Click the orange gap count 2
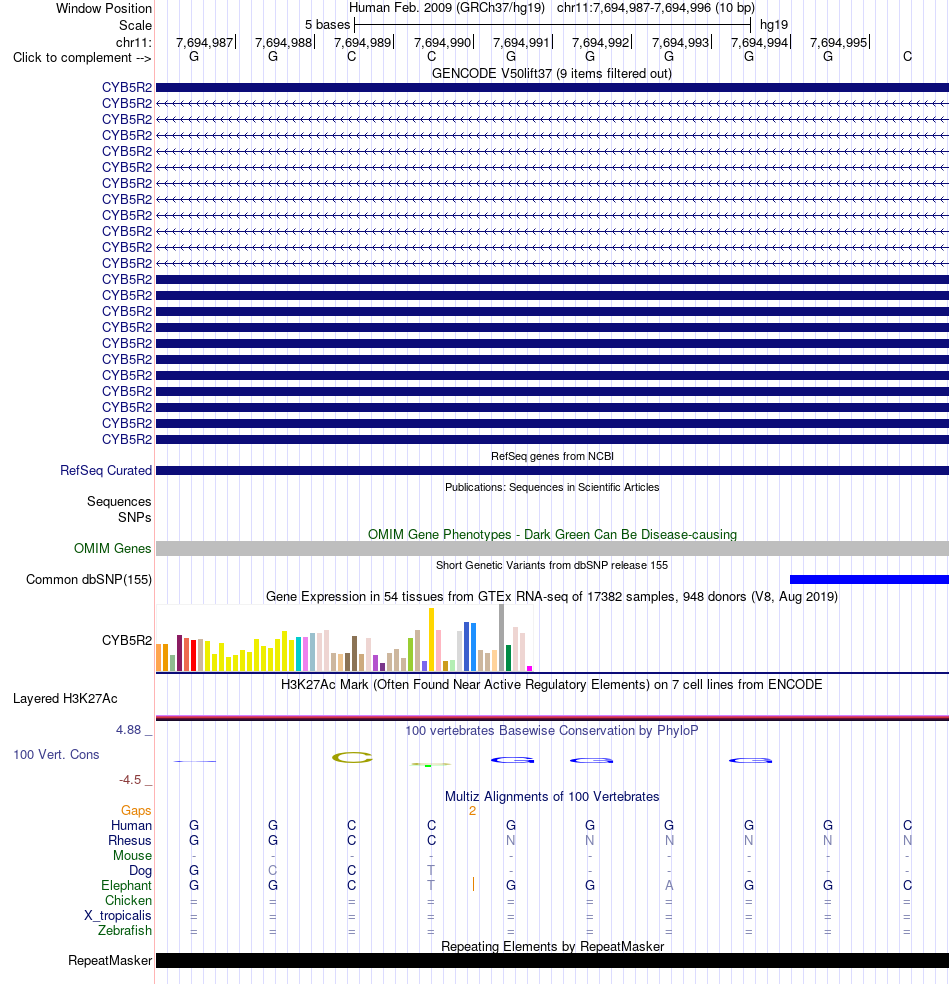 472,810
